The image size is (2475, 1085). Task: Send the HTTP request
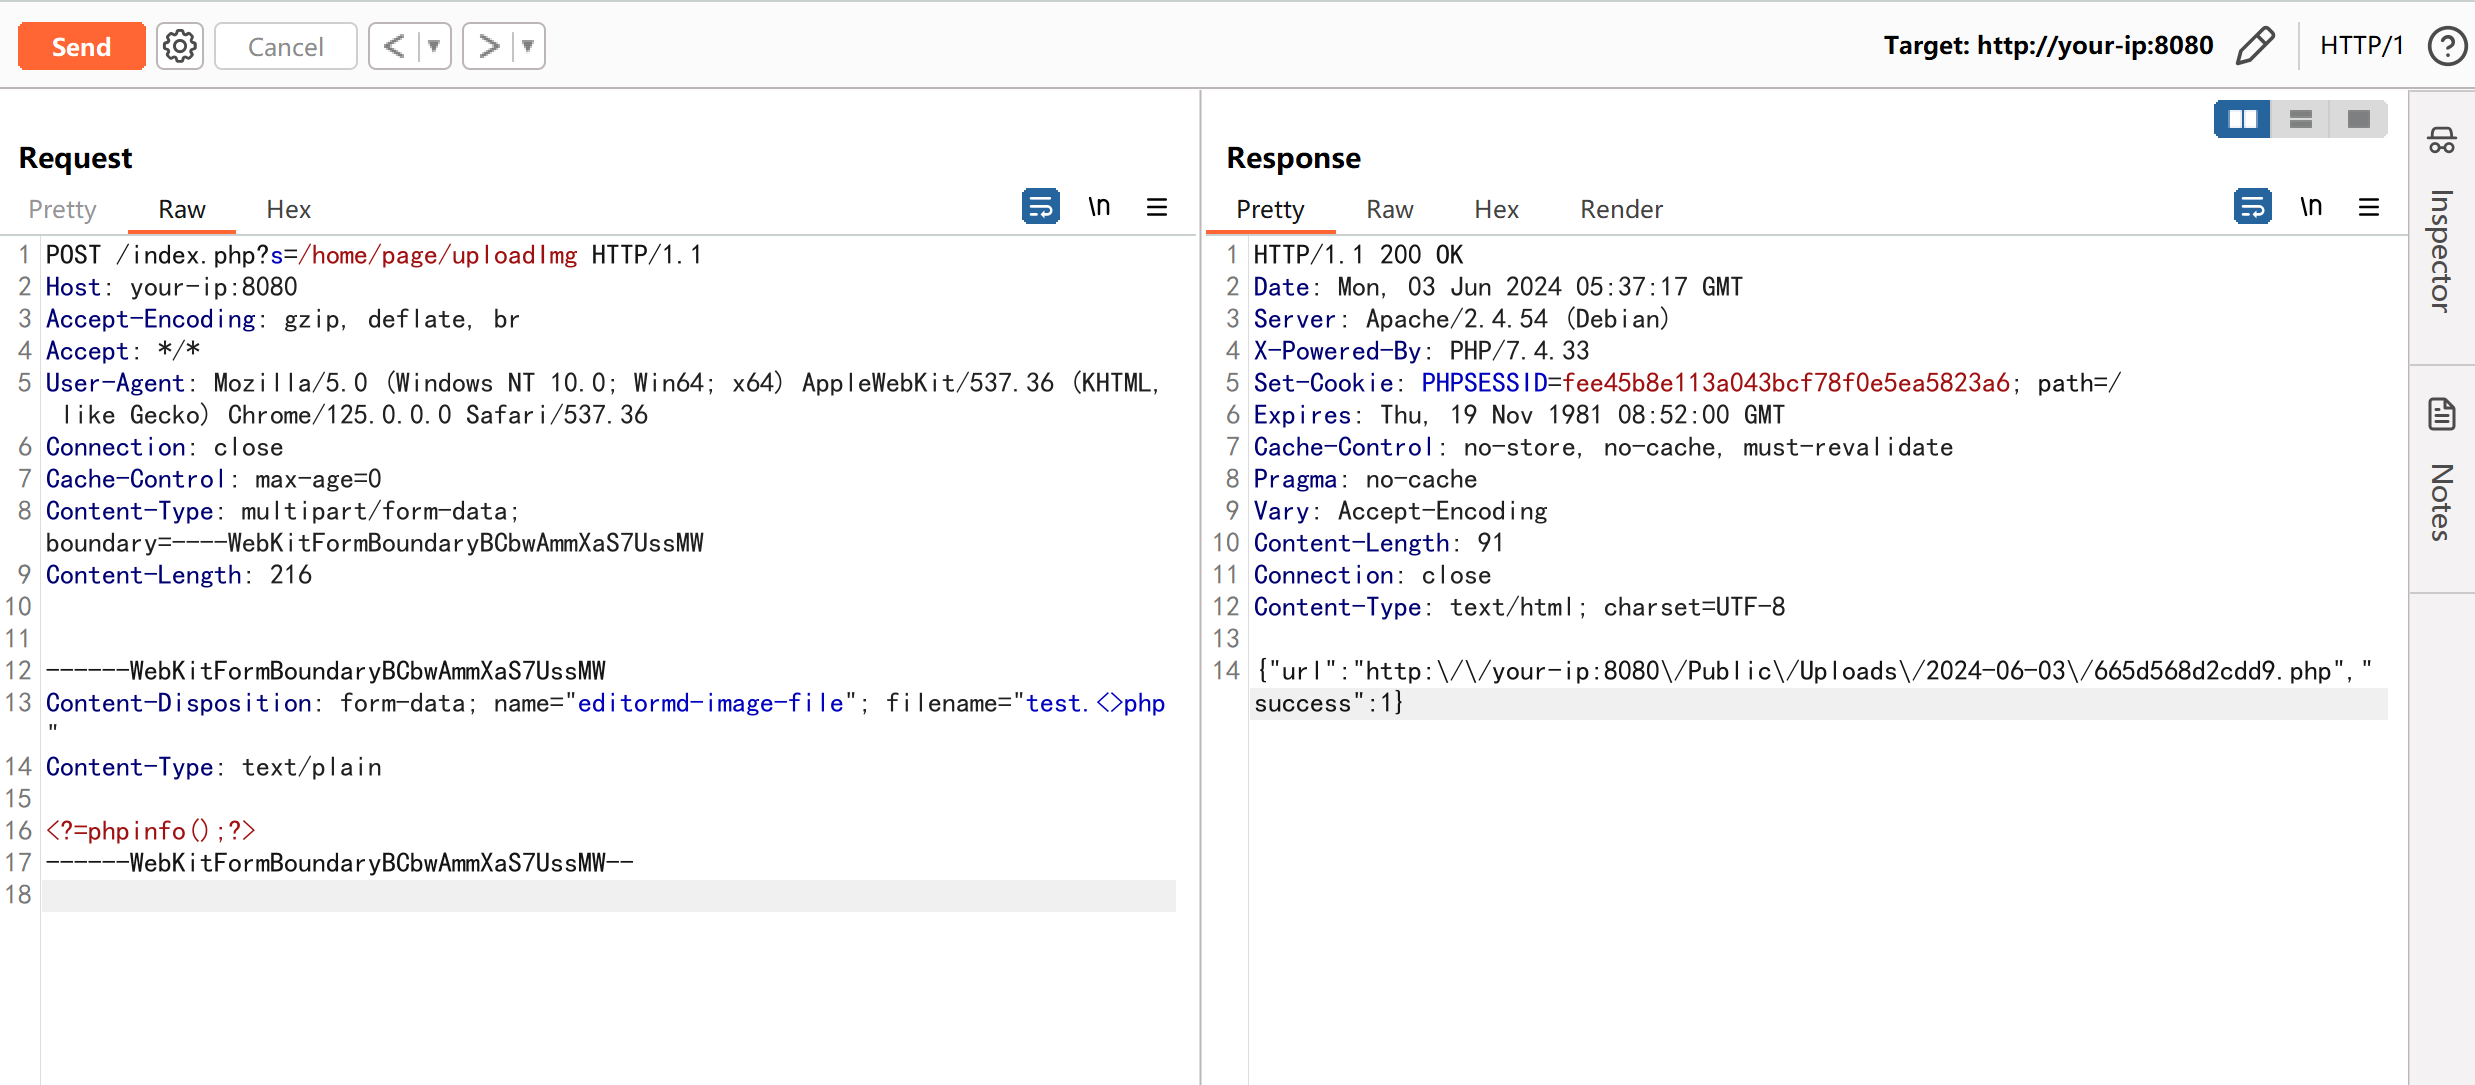point(81,46)
